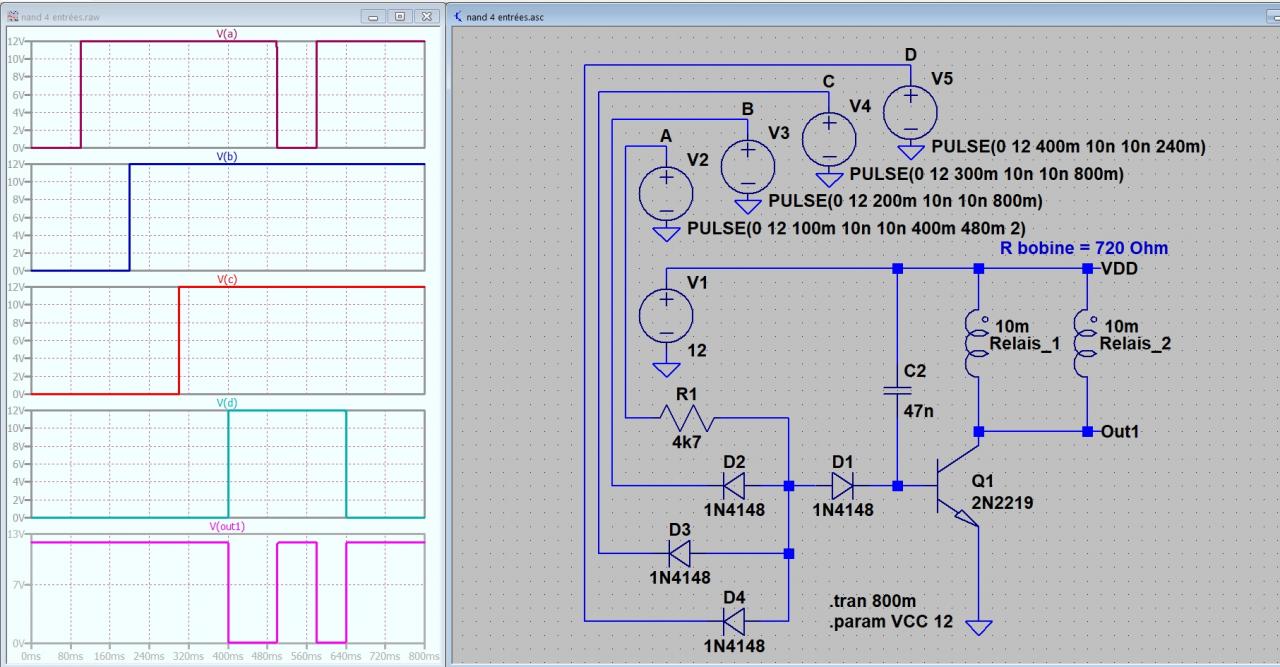
Task: Click the Out1 net label
Action: [x=1120, y=431]
